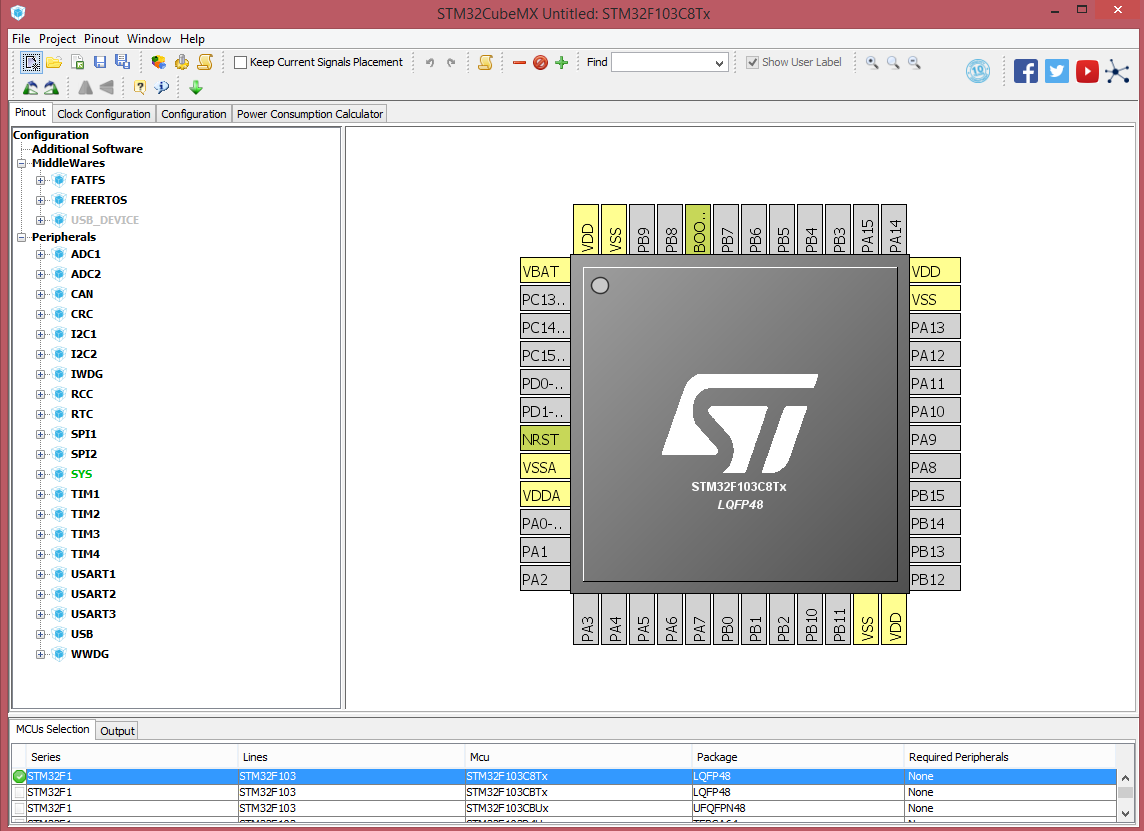Image resolution: width=1144 pixels, height=831 pixels.
Task: Click the zoom-out magnifier icon
Action: point(914,63)
